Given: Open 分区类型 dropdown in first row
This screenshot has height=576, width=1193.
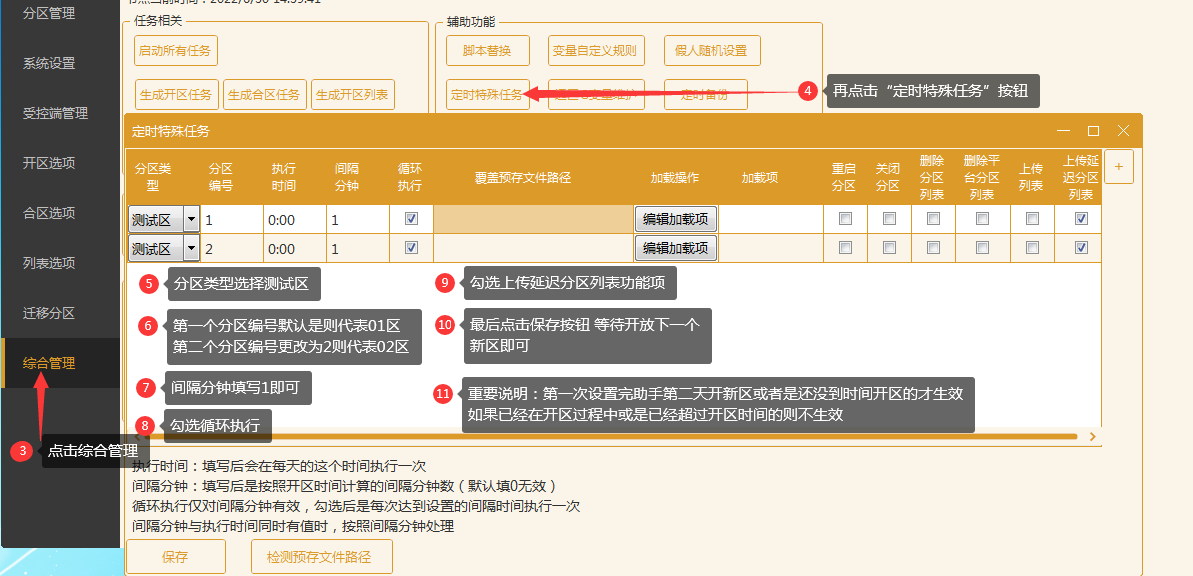Looking at the screenshot, I should tap(190, 220).
